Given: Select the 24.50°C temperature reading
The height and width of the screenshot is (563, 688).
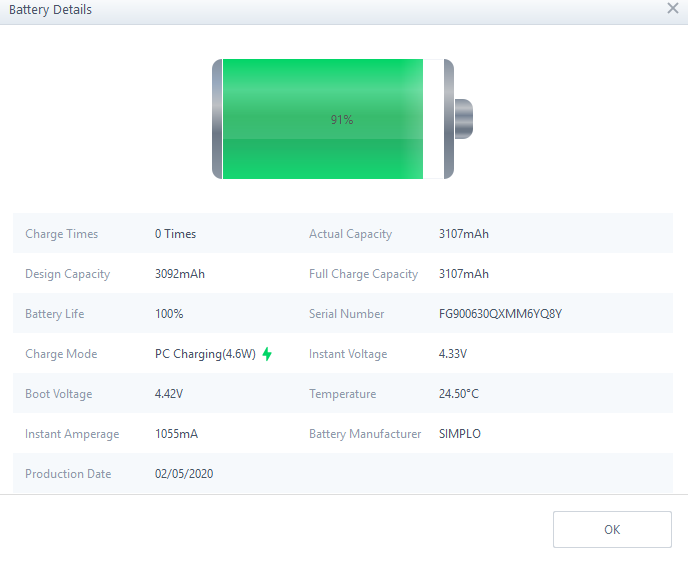Looking at the screenshot, I should click(x=459, y=394).
